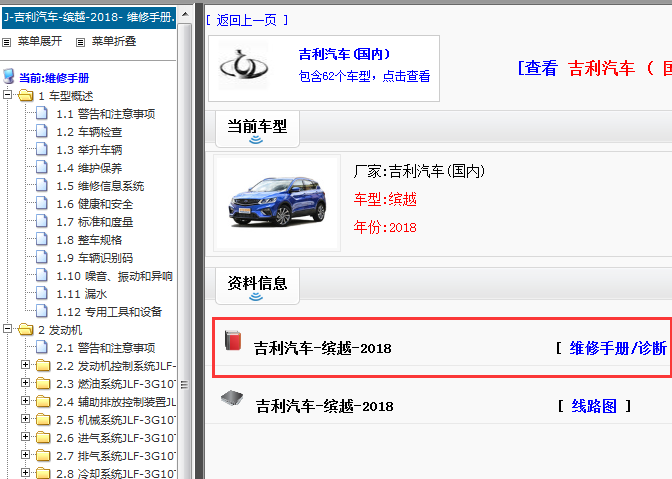This screenshot has height=479, width=672.
Task: Open tree item 1.12 专用工具和设备
Action: click(109, 312)
